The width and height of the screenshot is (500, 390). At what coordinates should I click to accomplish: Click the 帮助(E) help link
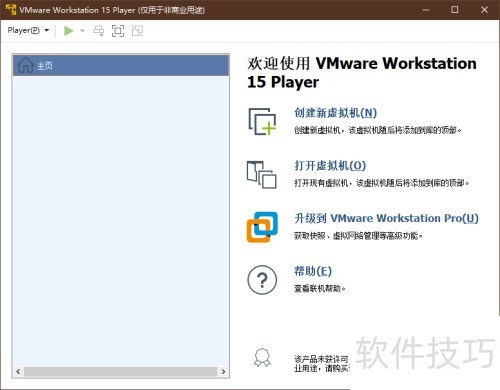(313, 271)
